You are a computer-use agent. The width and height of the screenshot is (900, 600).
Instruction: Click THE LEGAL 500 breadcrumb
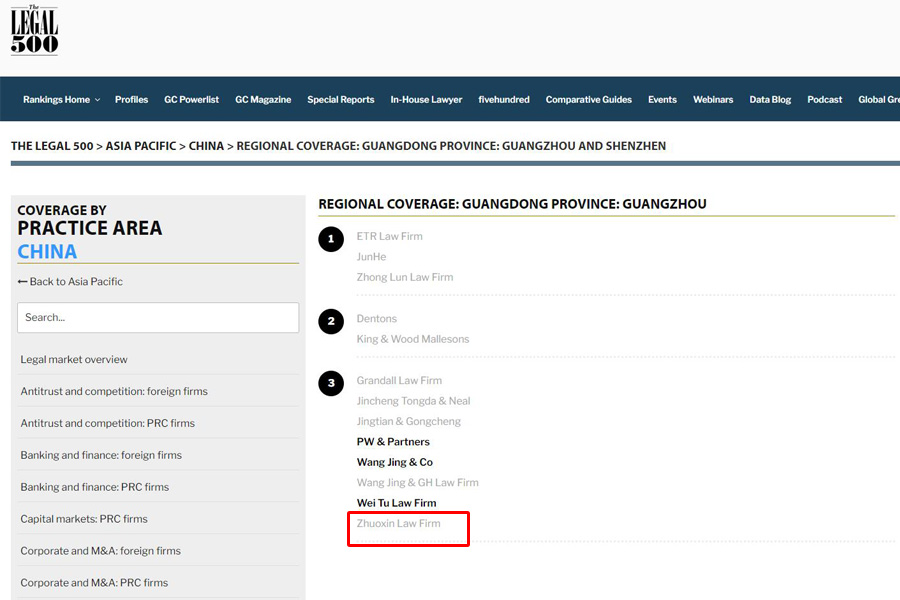(x=52, y=146)
